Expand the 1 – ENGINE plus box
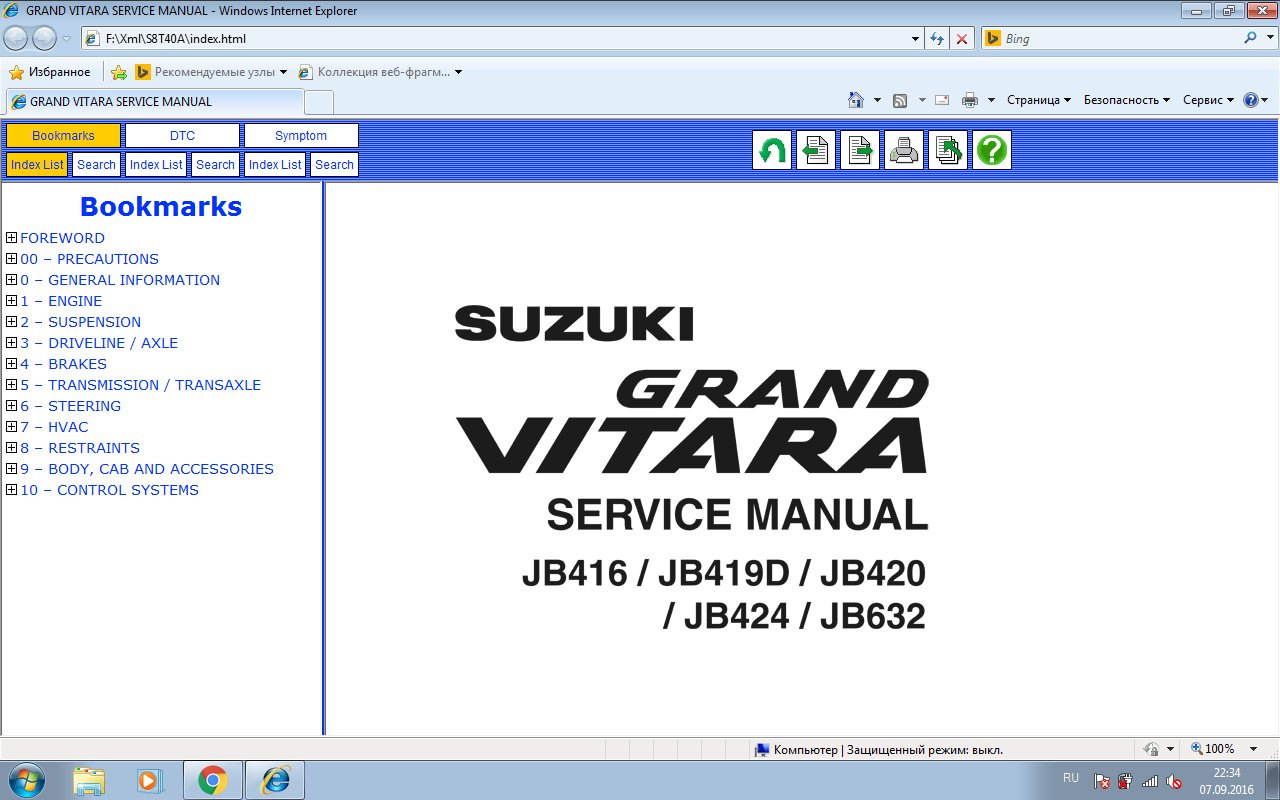This screenshot has height=800, width=1280. pyautogui.click(x=12, y=301)
